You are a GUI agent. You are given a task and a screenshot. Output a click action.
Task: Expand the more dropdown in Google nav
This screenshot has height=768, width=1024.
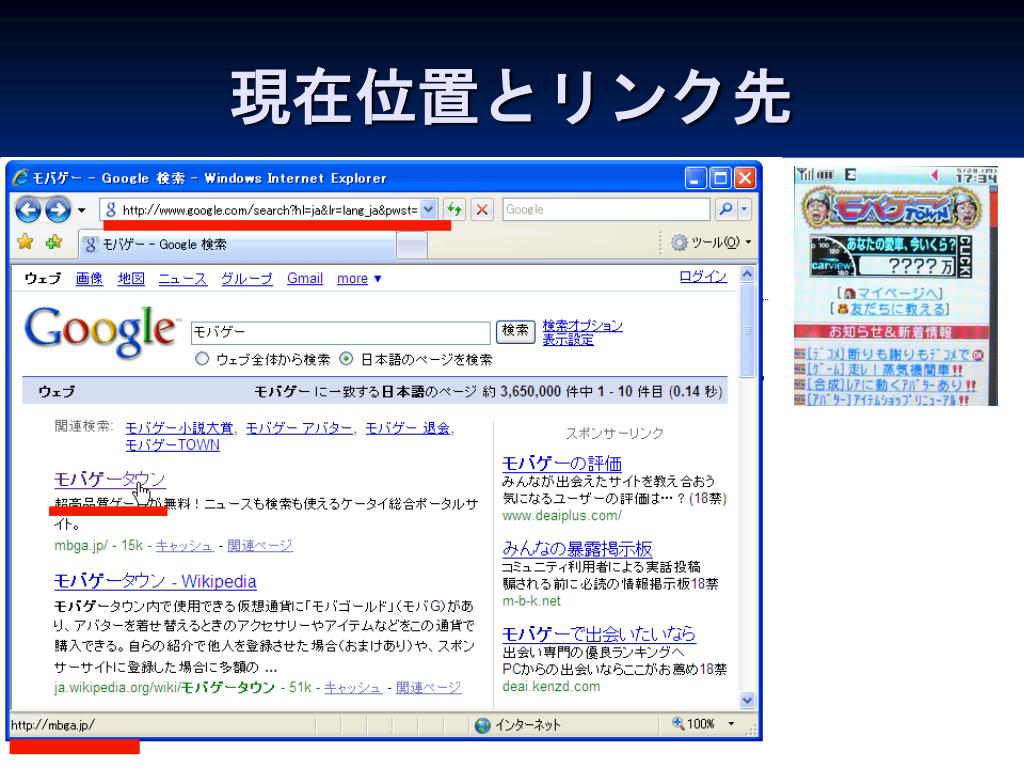[359, 279]
